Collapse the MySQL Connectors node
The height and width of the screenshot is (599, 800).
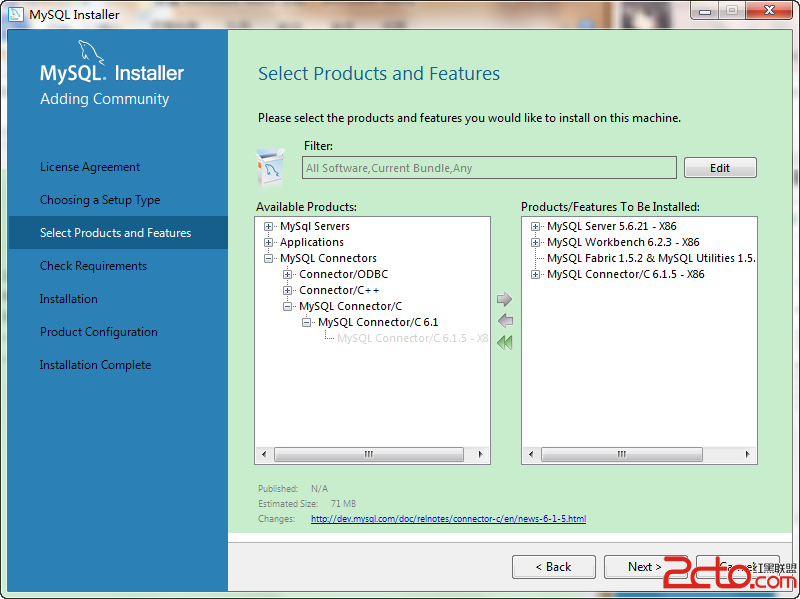tap(268, 258)
